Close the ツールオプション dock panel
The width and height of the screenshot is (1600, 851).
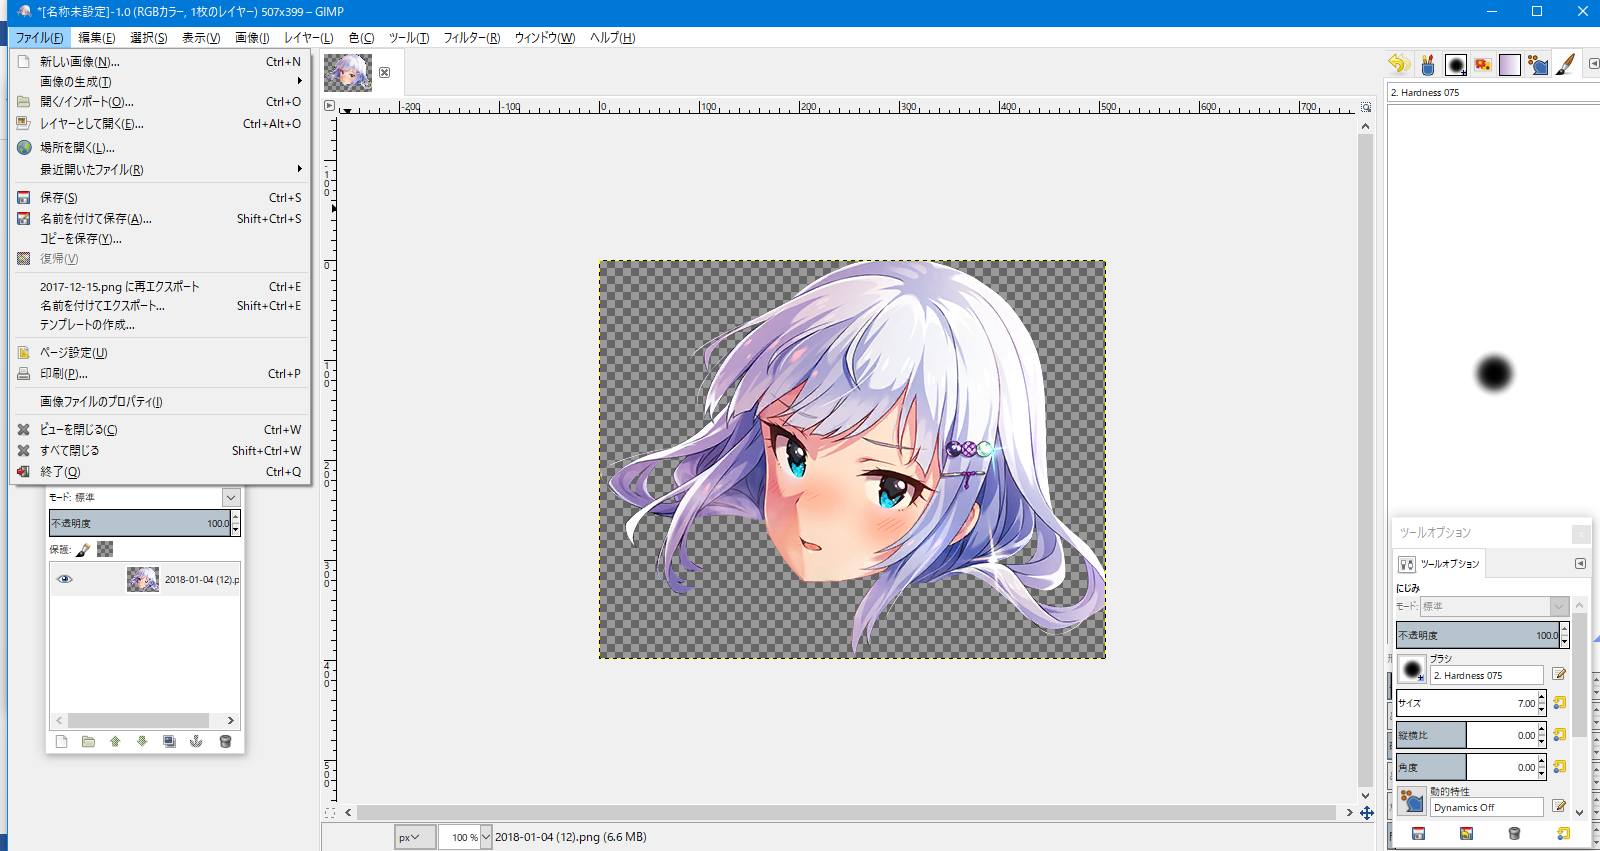[x=1581, y=533]
